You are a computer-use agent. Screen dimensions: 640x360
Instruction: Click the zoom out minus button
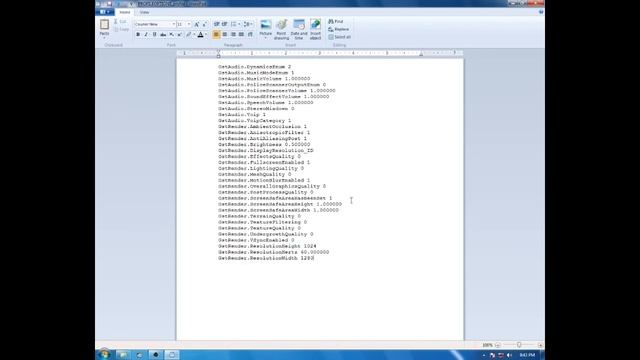point(498,345)
